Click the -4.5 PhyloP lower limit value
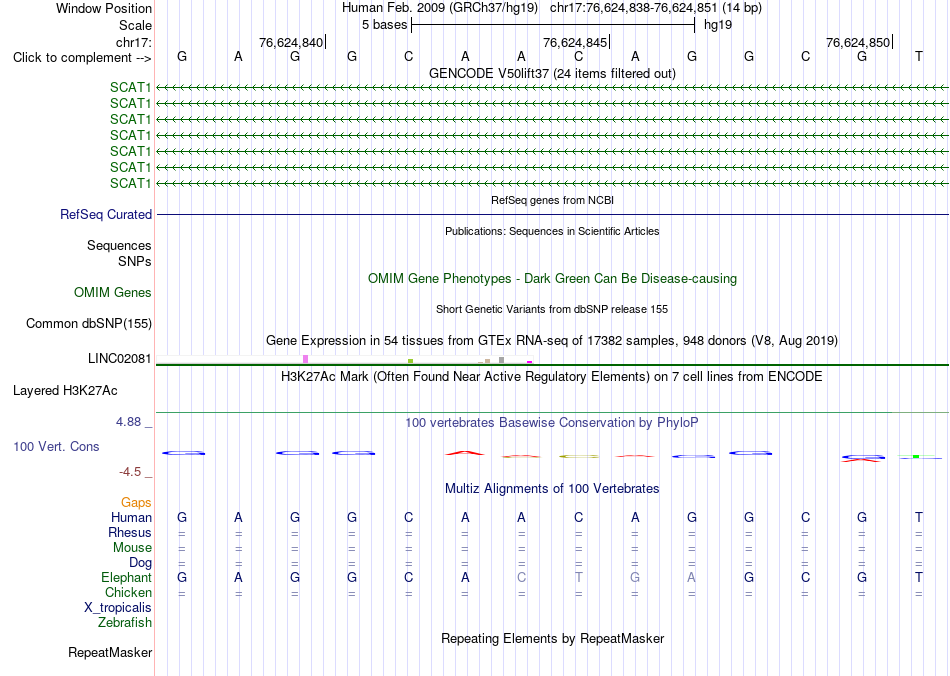The width and height of the screenshot is (950, 676). [130, 471]
